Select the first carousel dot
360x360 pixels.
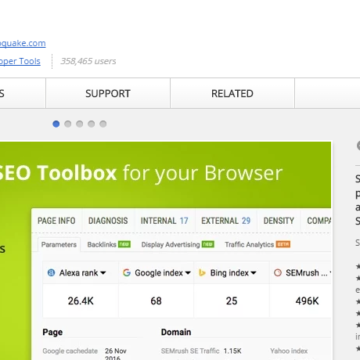pyautogui.click(x=56, y=124)
